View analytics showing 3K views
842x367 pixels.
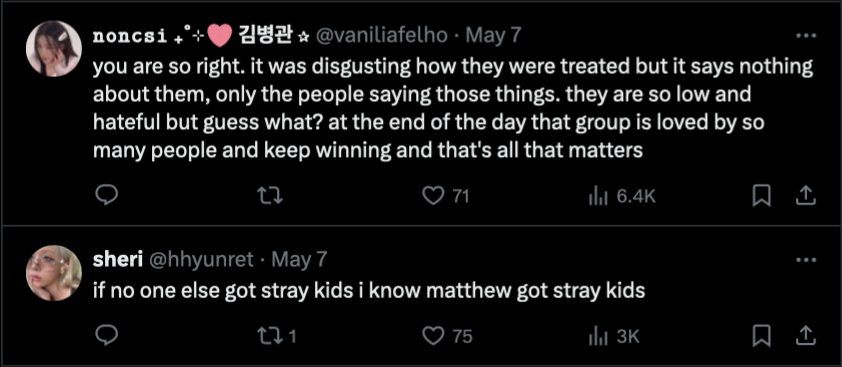pyautogui.click(x=614, y=336)
